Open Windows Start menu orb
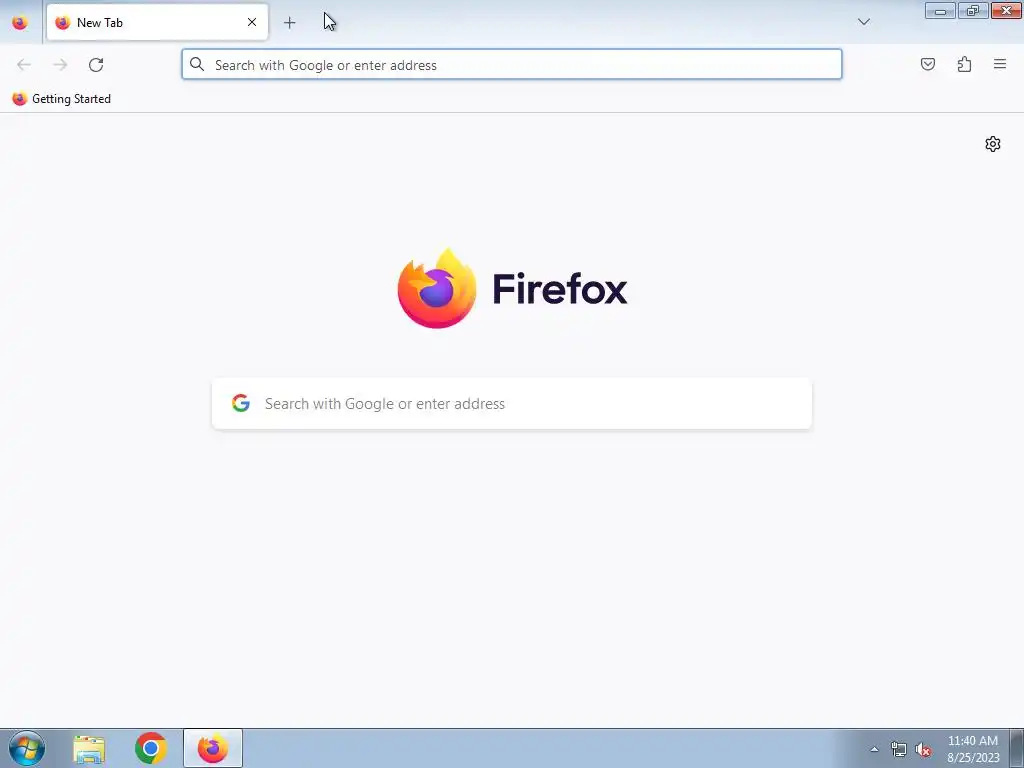Image resolution: width=1024 pixels, height=768 pixels. [x=27, y=748]
